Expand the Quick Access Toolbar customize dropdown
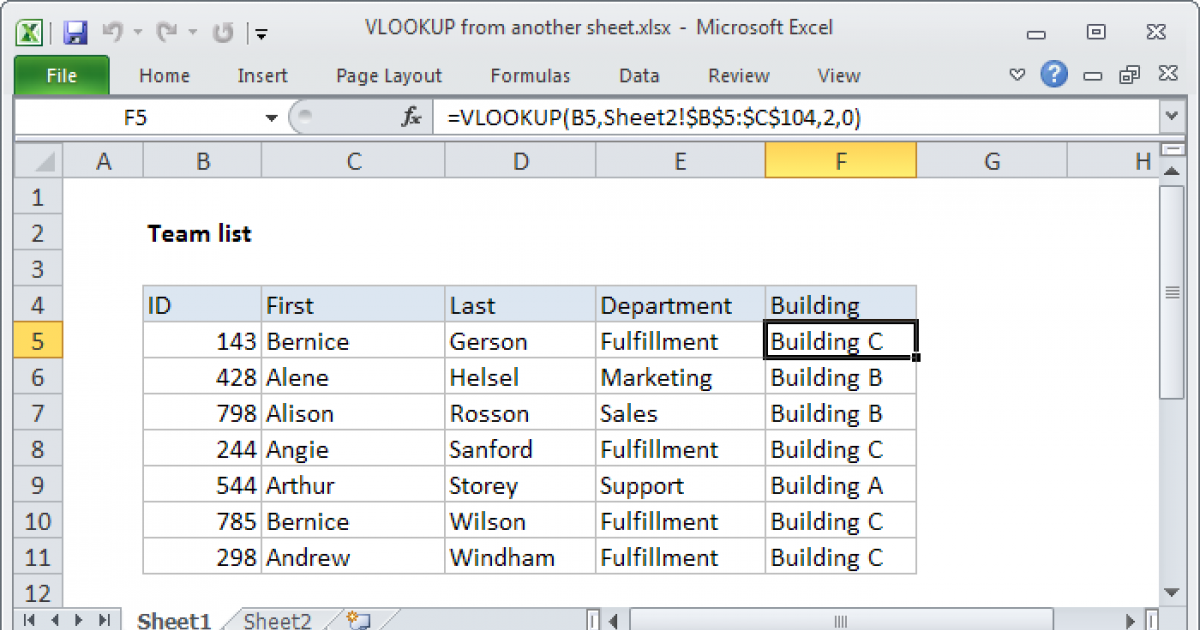The height and width of the screenshot is (630, 1200). [260, 33]
